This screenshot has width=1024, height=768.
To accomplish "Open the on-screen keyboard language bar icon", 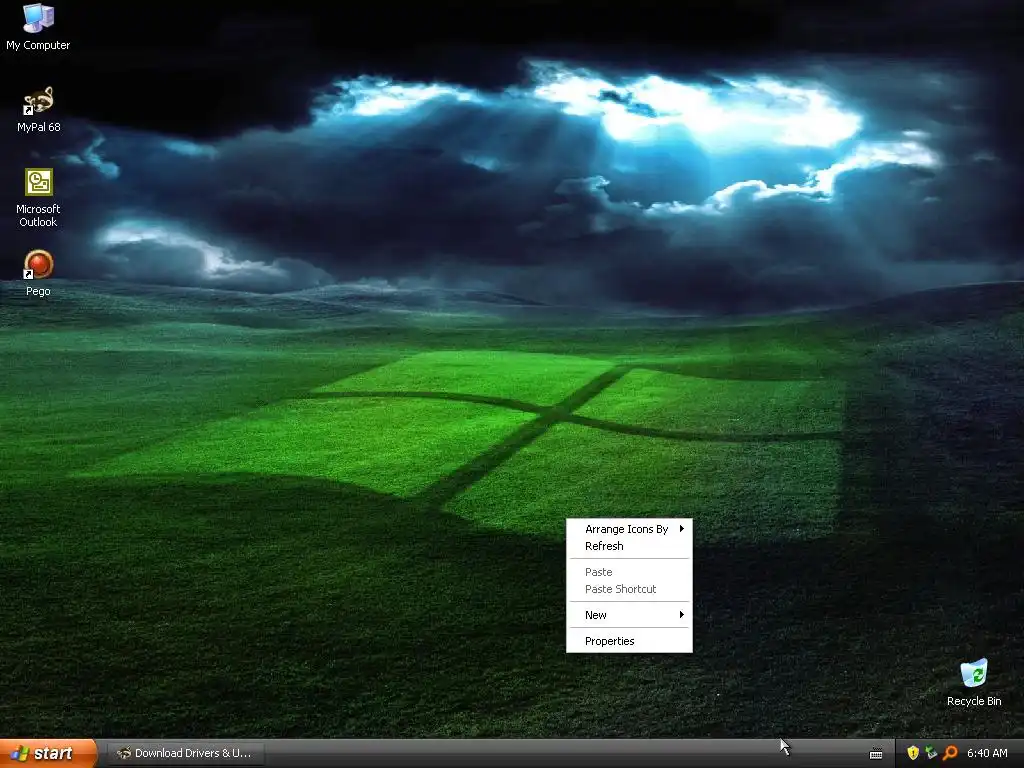I will 876,754.
